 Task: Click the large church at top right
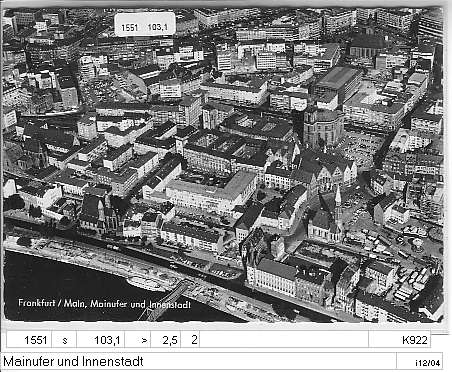click(366, 44)
